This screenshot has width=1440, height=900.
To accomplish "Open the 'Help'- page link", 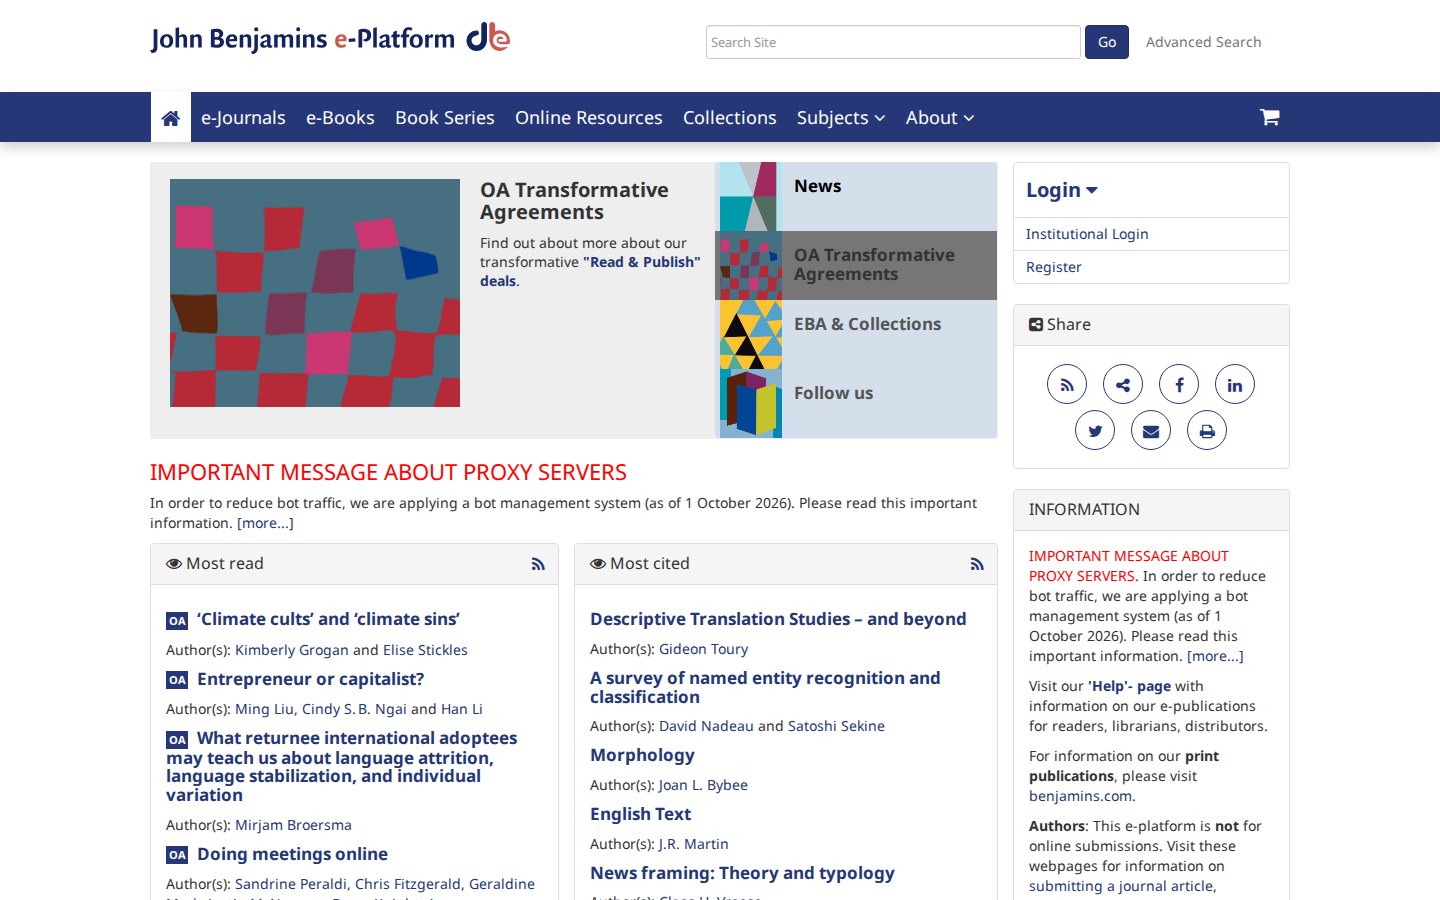I will tap(1129, 686).
